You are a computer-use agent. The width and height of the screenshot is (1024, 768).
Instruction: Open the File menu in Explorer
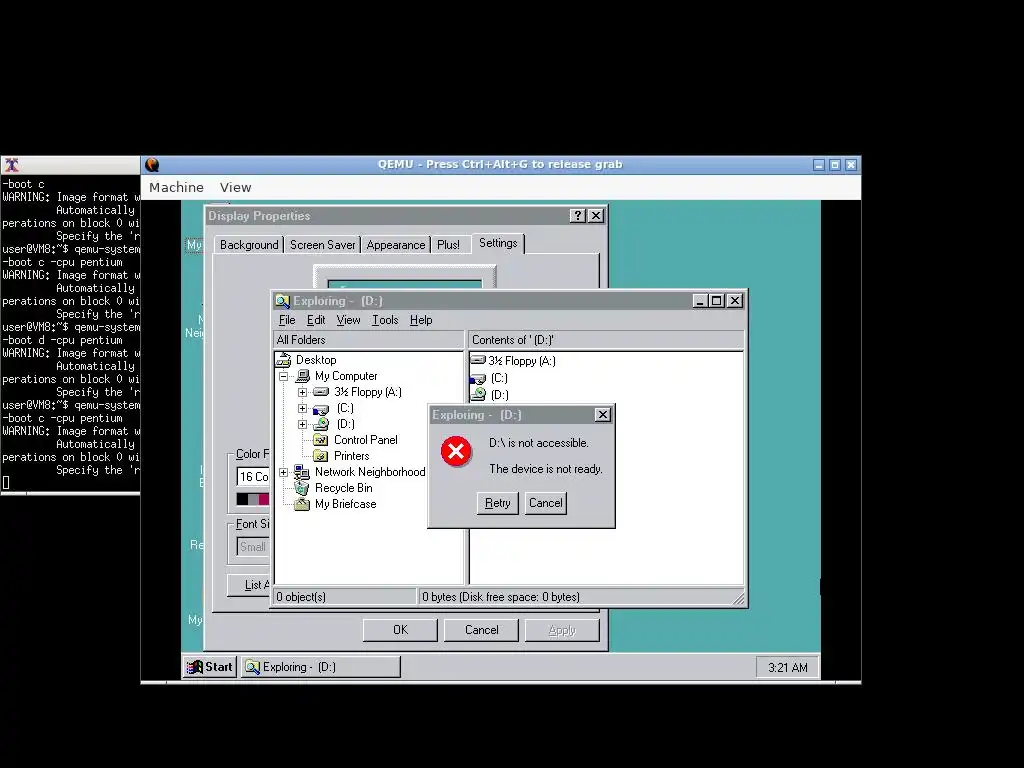[x=287, y=320]
